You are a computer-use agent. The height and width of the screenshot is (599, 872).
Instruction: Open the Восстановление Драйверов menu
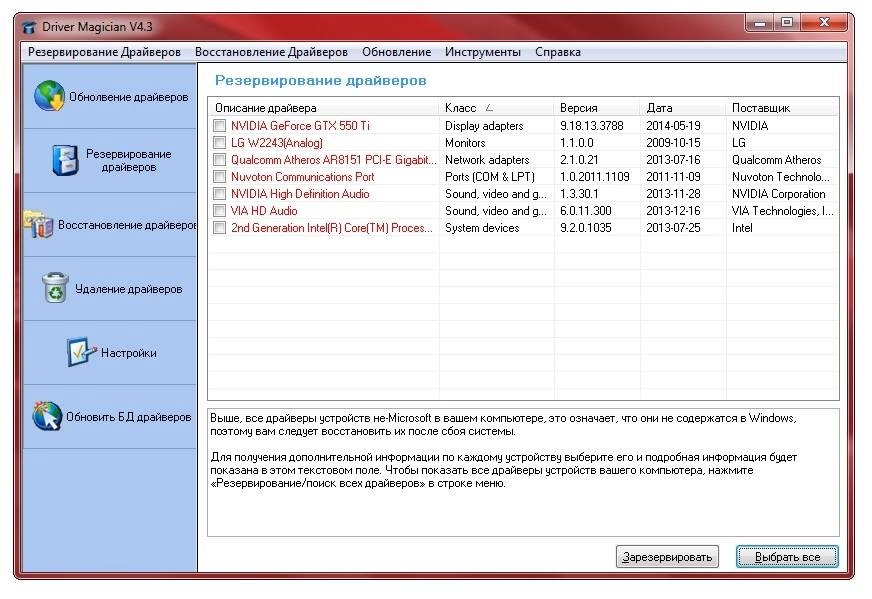tap(271, 52)
